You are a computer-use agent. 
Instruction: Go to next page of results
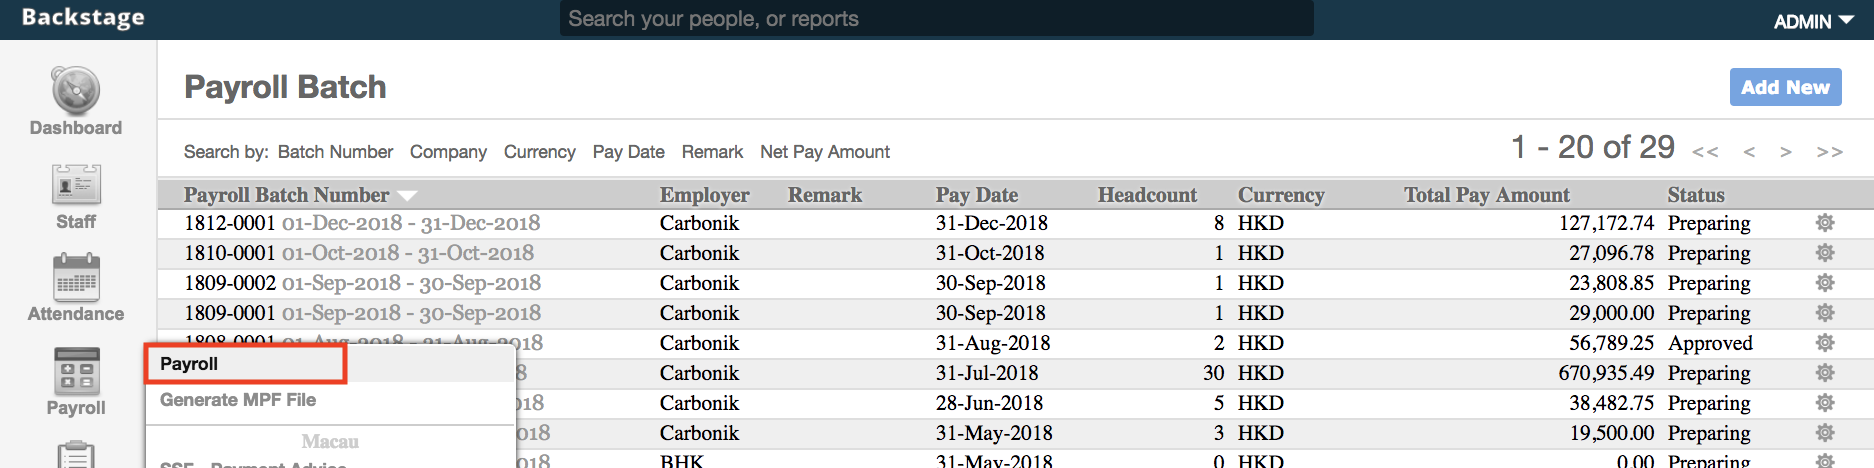point(1785,152)
